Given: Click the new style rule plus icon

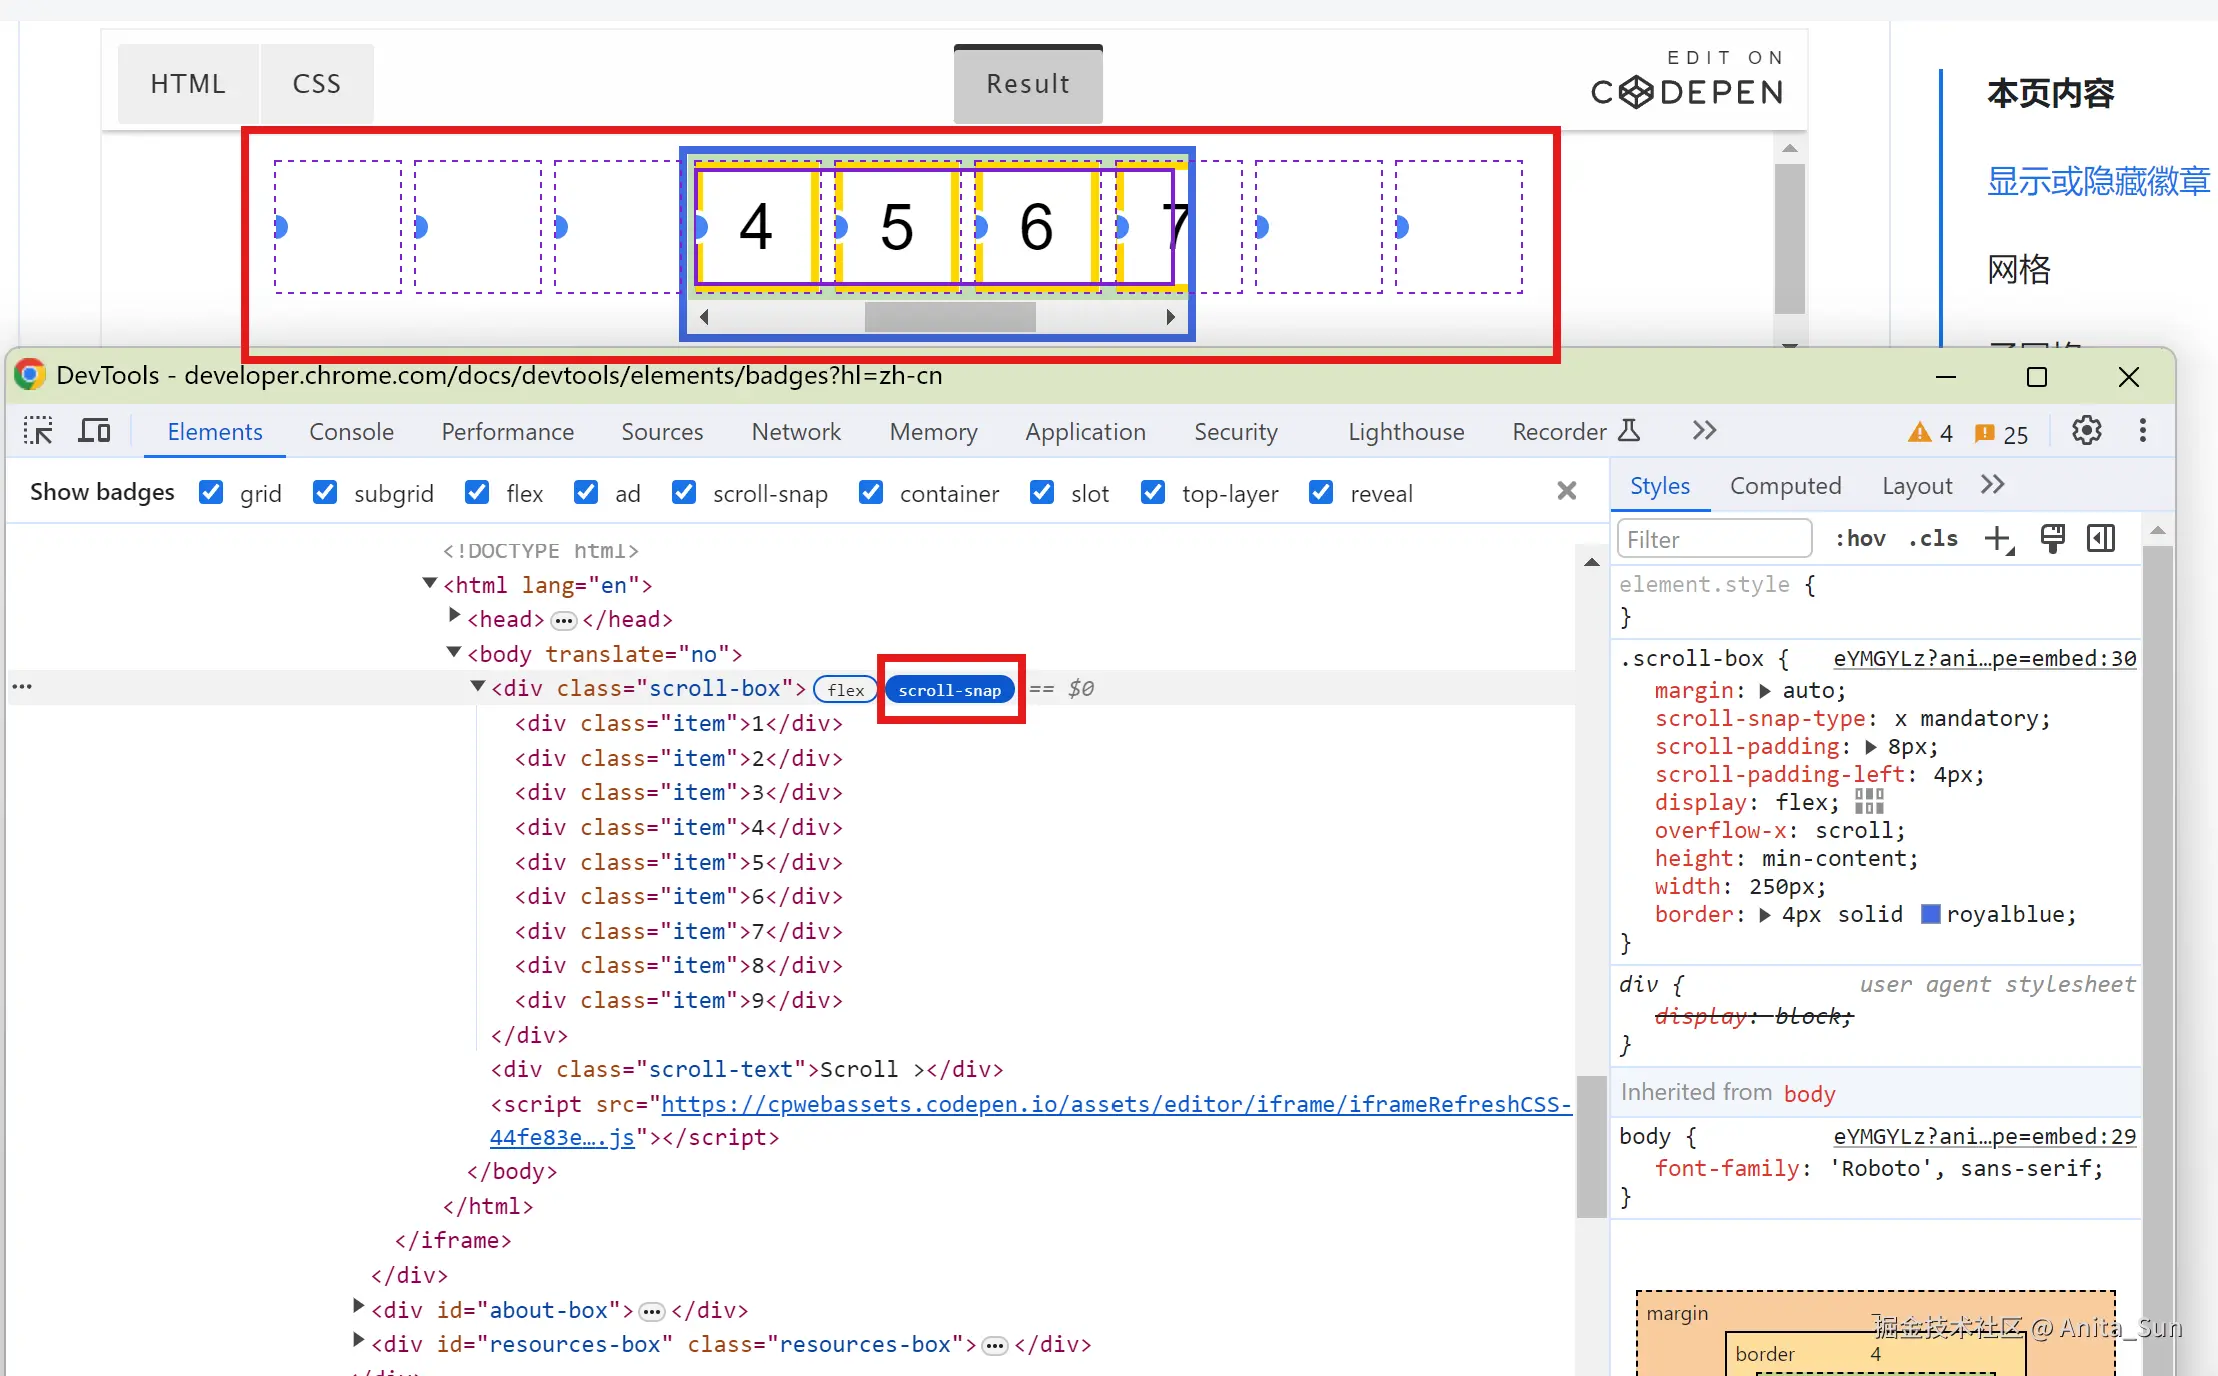Looking at the screenshot, I should pyautogui.click(x=1999, y=539).
